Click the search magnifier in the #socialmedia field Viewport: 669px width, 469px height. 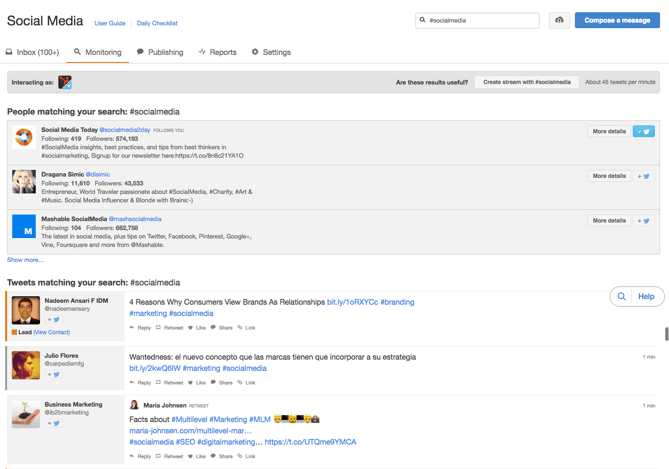pyautogui.click(x=423, y=20)
